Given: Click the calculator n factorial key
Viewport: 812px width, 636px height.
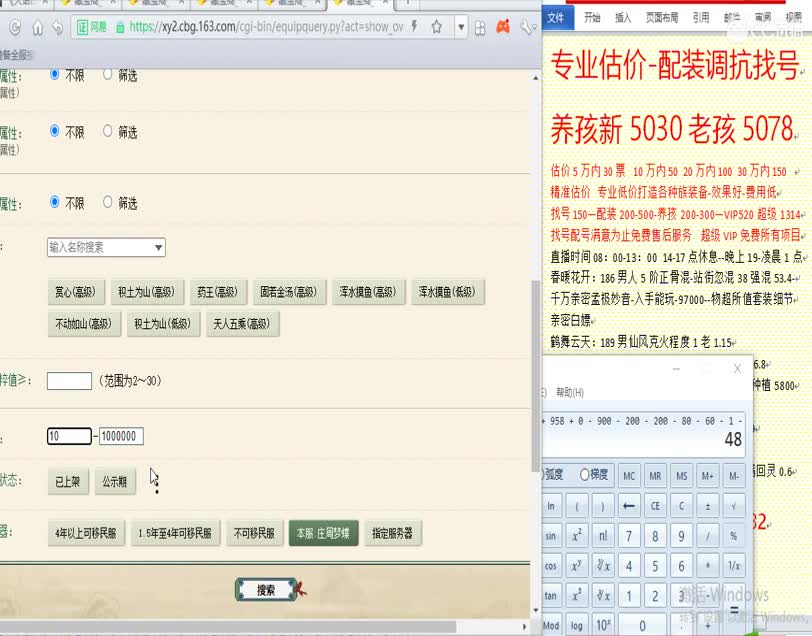Looking at the screenshot, I should click(x=603, y=536).
